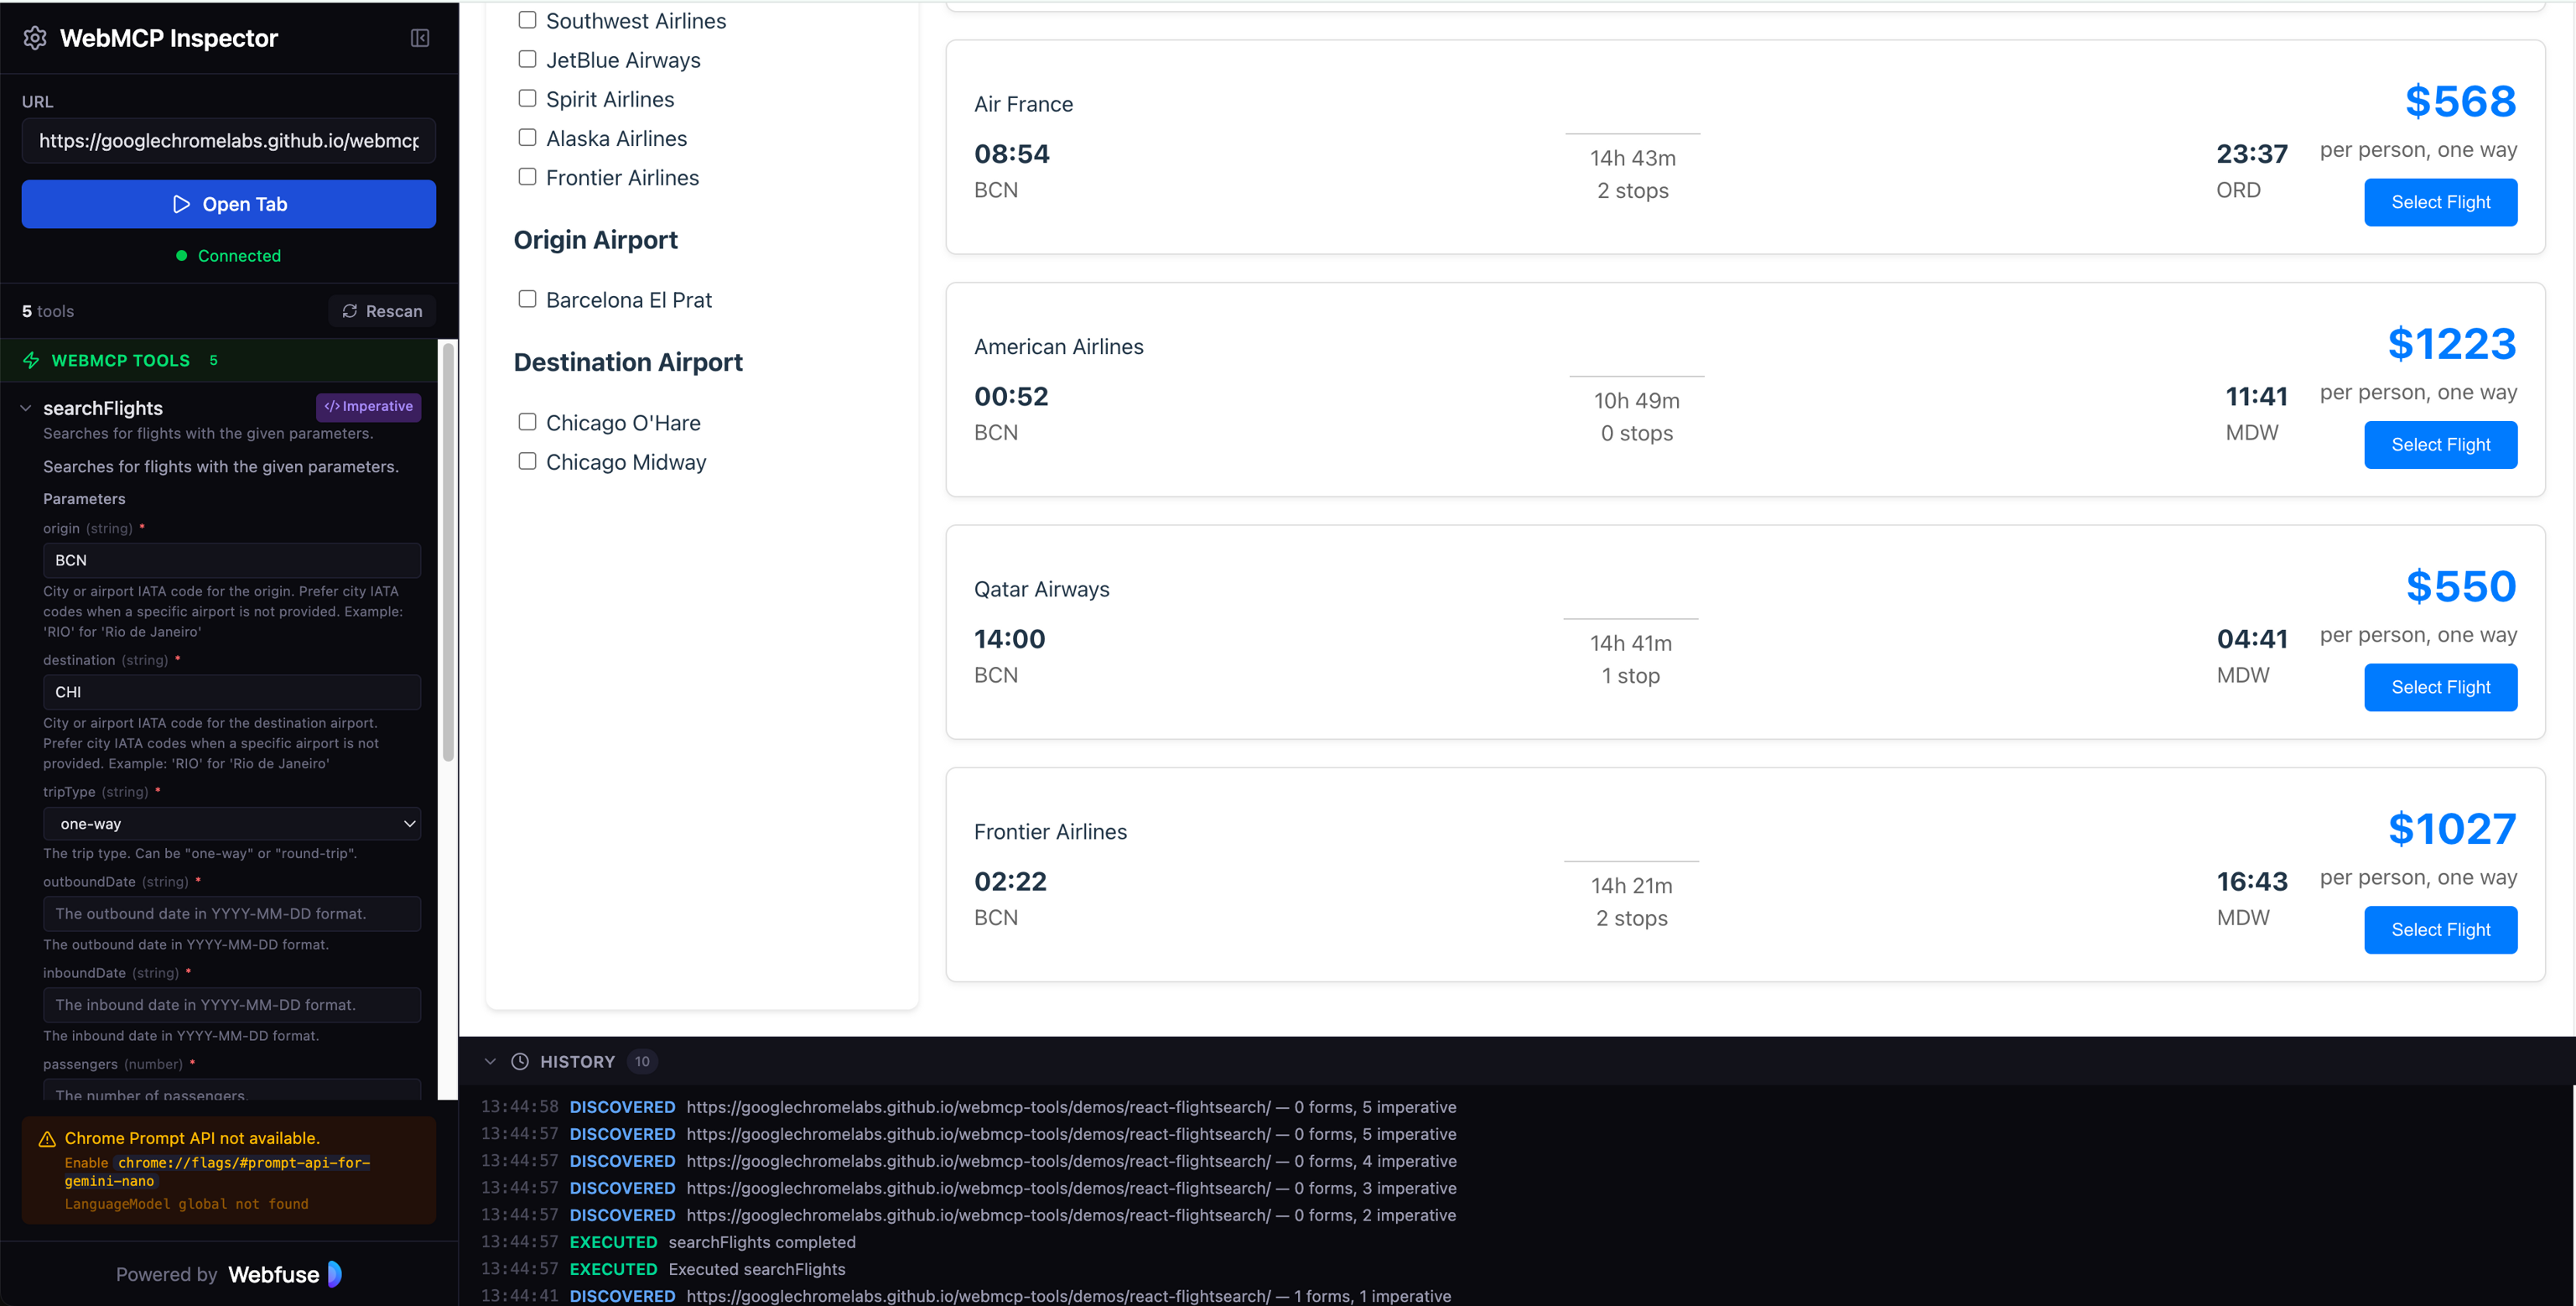
Task: Click the Webfuse logo icon
Action: [335, 1274]
